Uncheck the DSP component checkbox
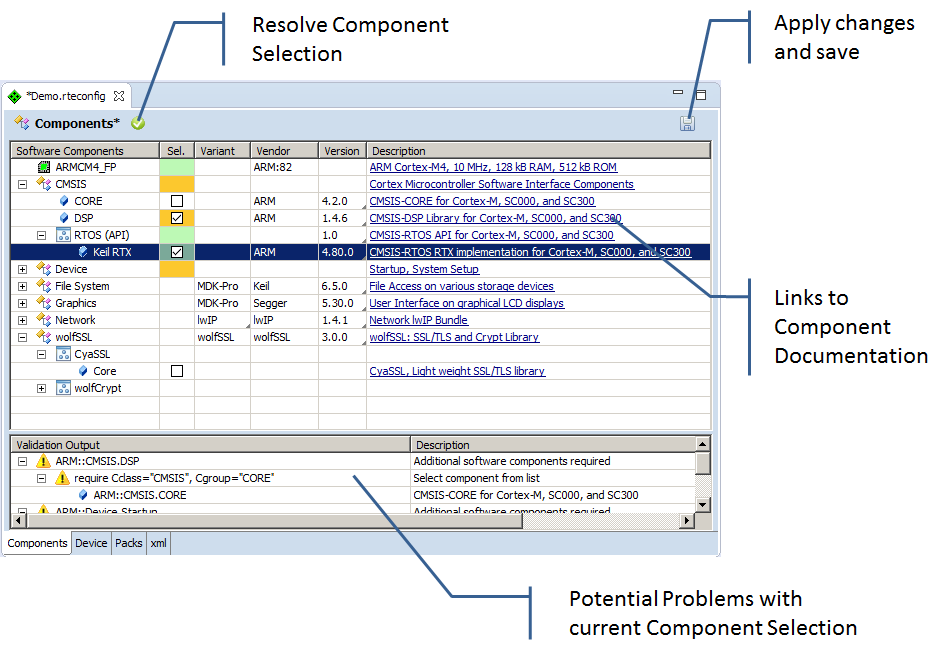The width and height of the screenshot is (944, 656). click(177, 218)
